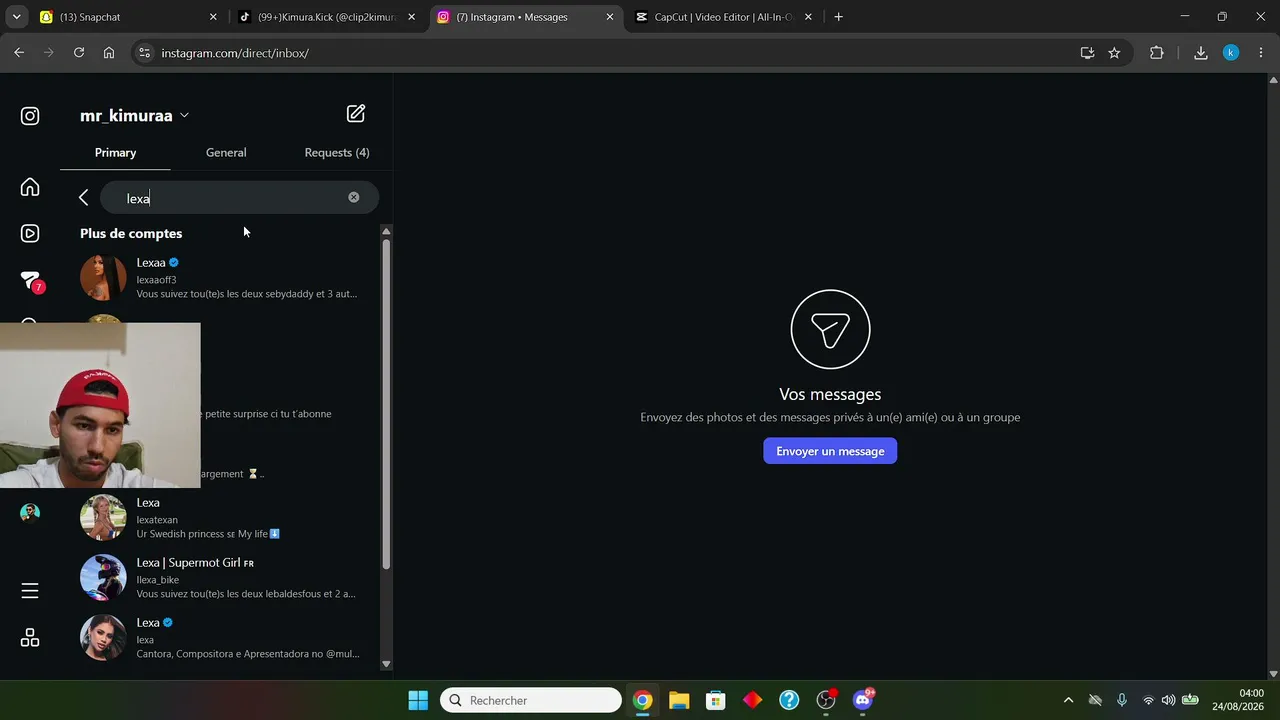Go back in browser history
The image size is (1280, 720).
tap(19, 53)
